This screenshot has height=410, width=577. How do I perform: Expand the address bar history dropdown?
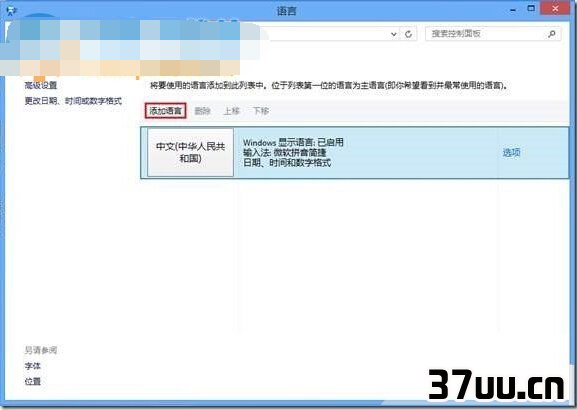pyautogui.click(x=393, y=34)
